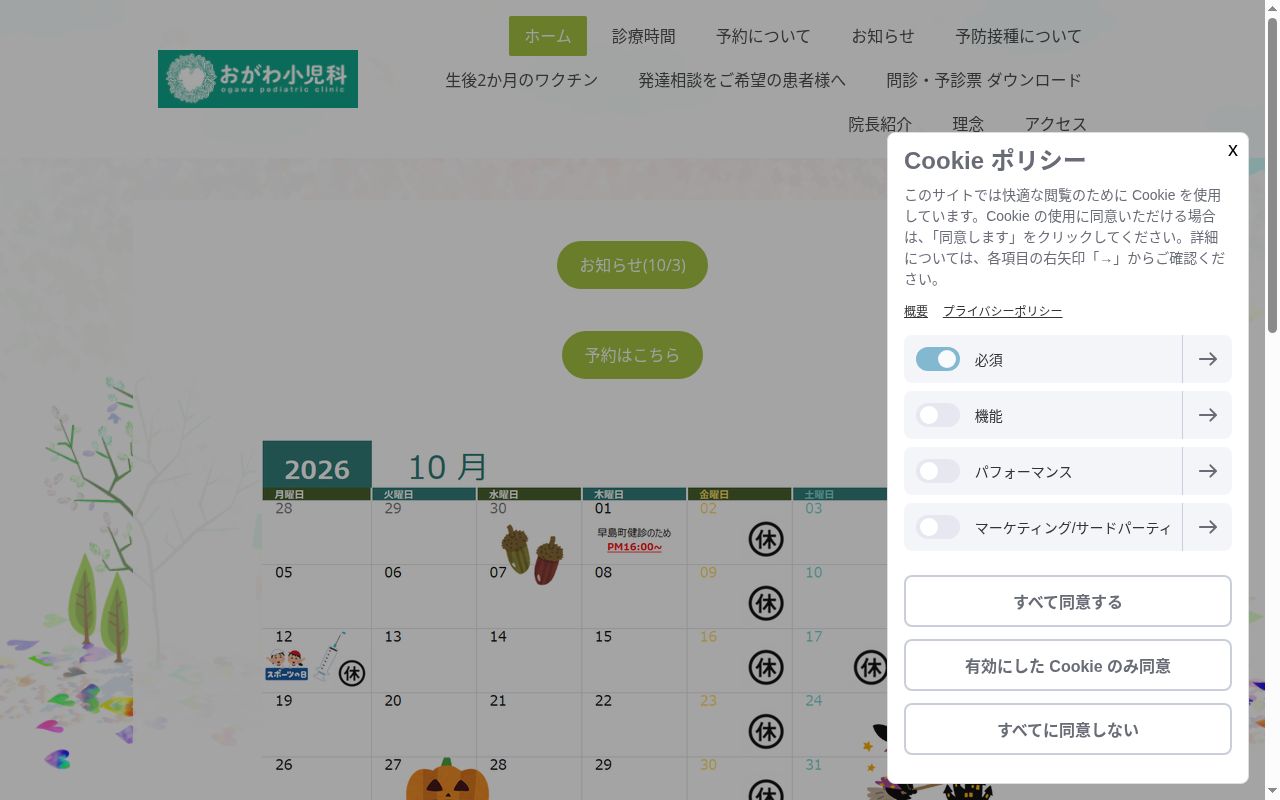This screenshot has height=800, width=1280.
Task: Enable the パフォーマンス cookie switch
Action: (938, 471)
